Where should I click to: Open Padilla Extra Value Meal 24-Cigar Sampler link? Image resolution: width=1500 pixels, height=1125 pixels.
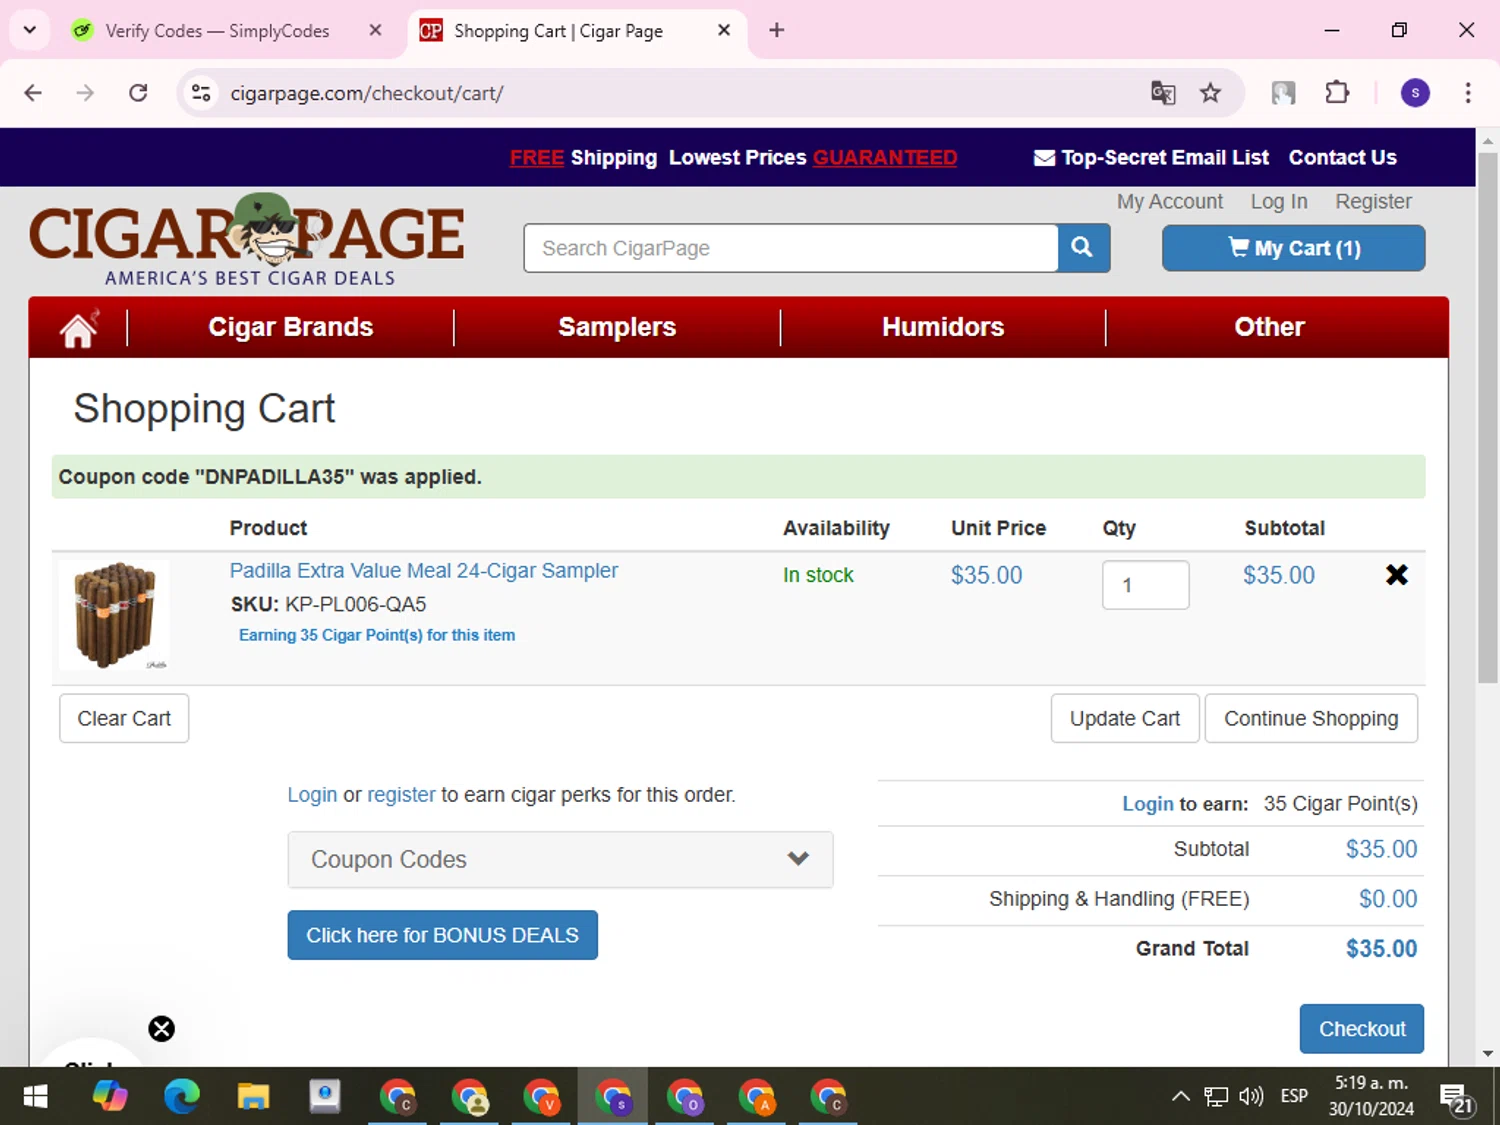(424, 570)
